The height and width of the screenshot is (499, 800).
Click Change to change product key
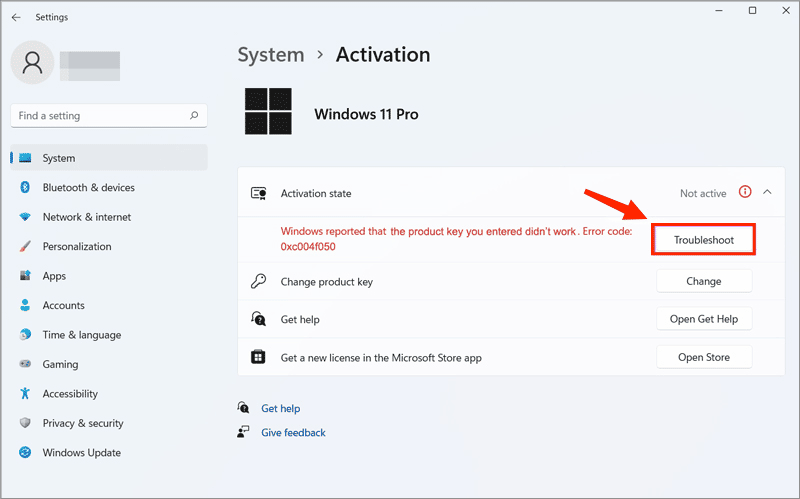coord(704,281)
